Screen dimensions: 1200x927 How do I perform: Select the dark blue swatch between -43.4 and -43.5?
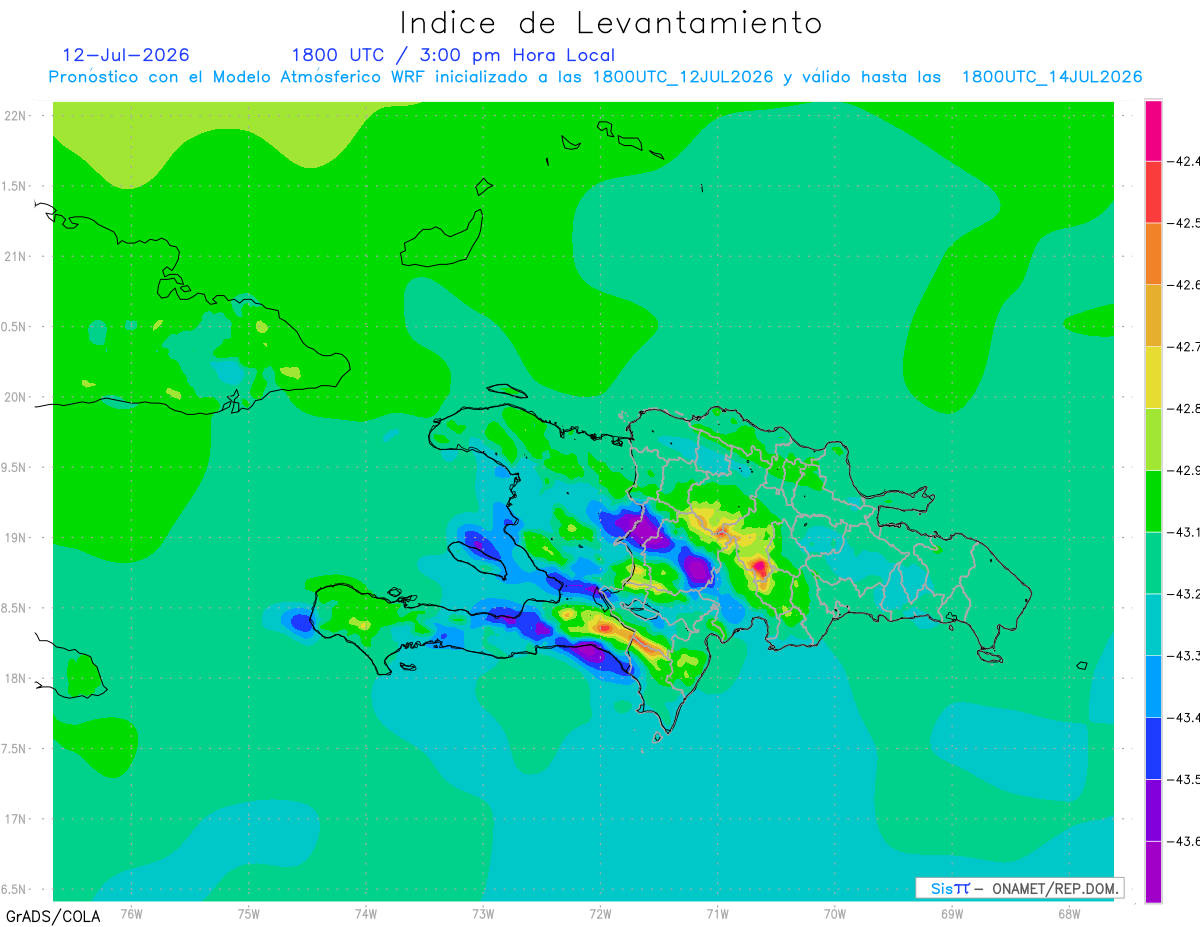coord(1153,748)
